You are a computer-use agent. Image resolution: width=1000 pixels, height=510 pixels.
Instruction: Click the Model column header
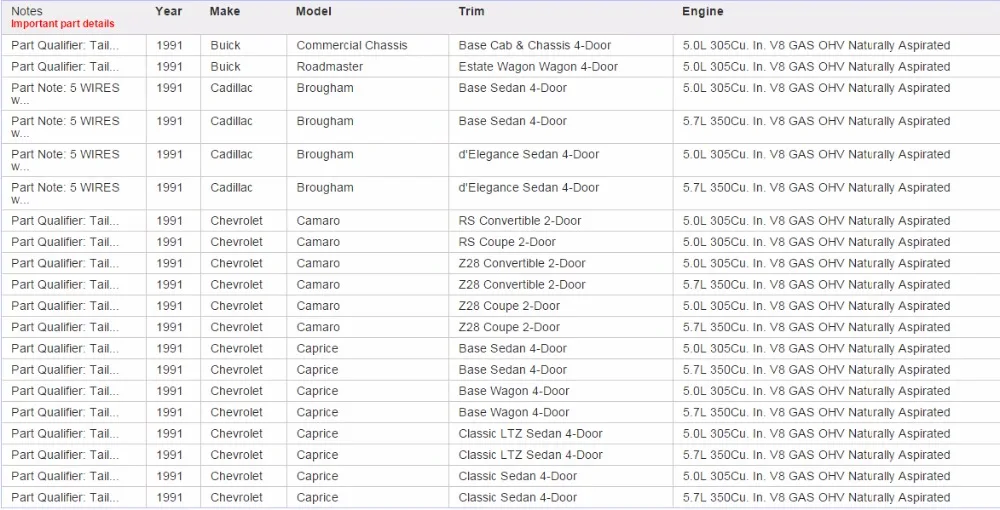313,11
